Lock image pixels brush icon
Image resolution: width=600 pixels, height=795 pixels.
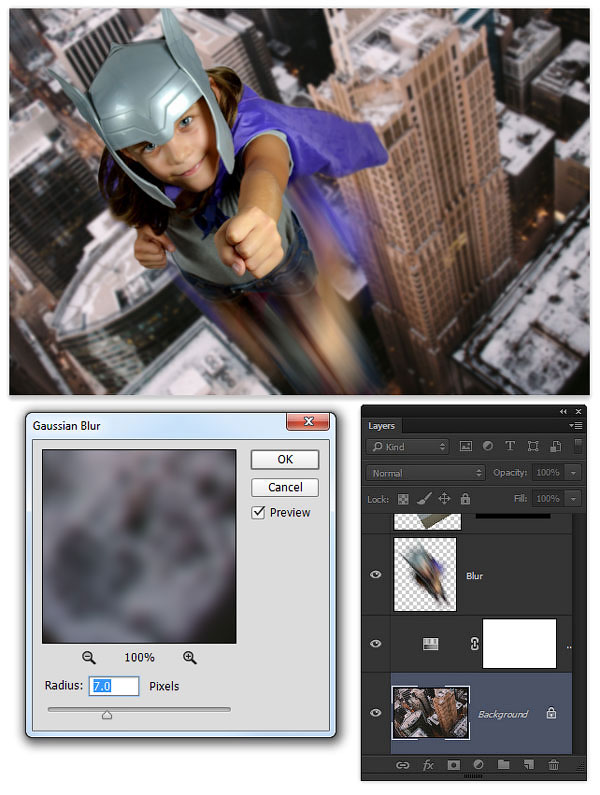[423, 499]
